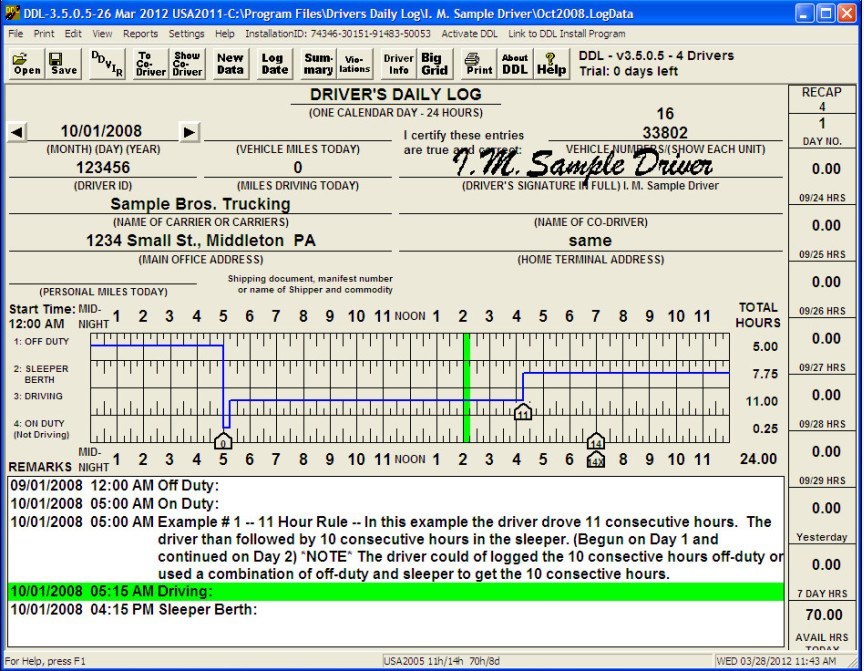Open the Log Date selector
This screenshot has height=671, width=864.
click(273, 62)
